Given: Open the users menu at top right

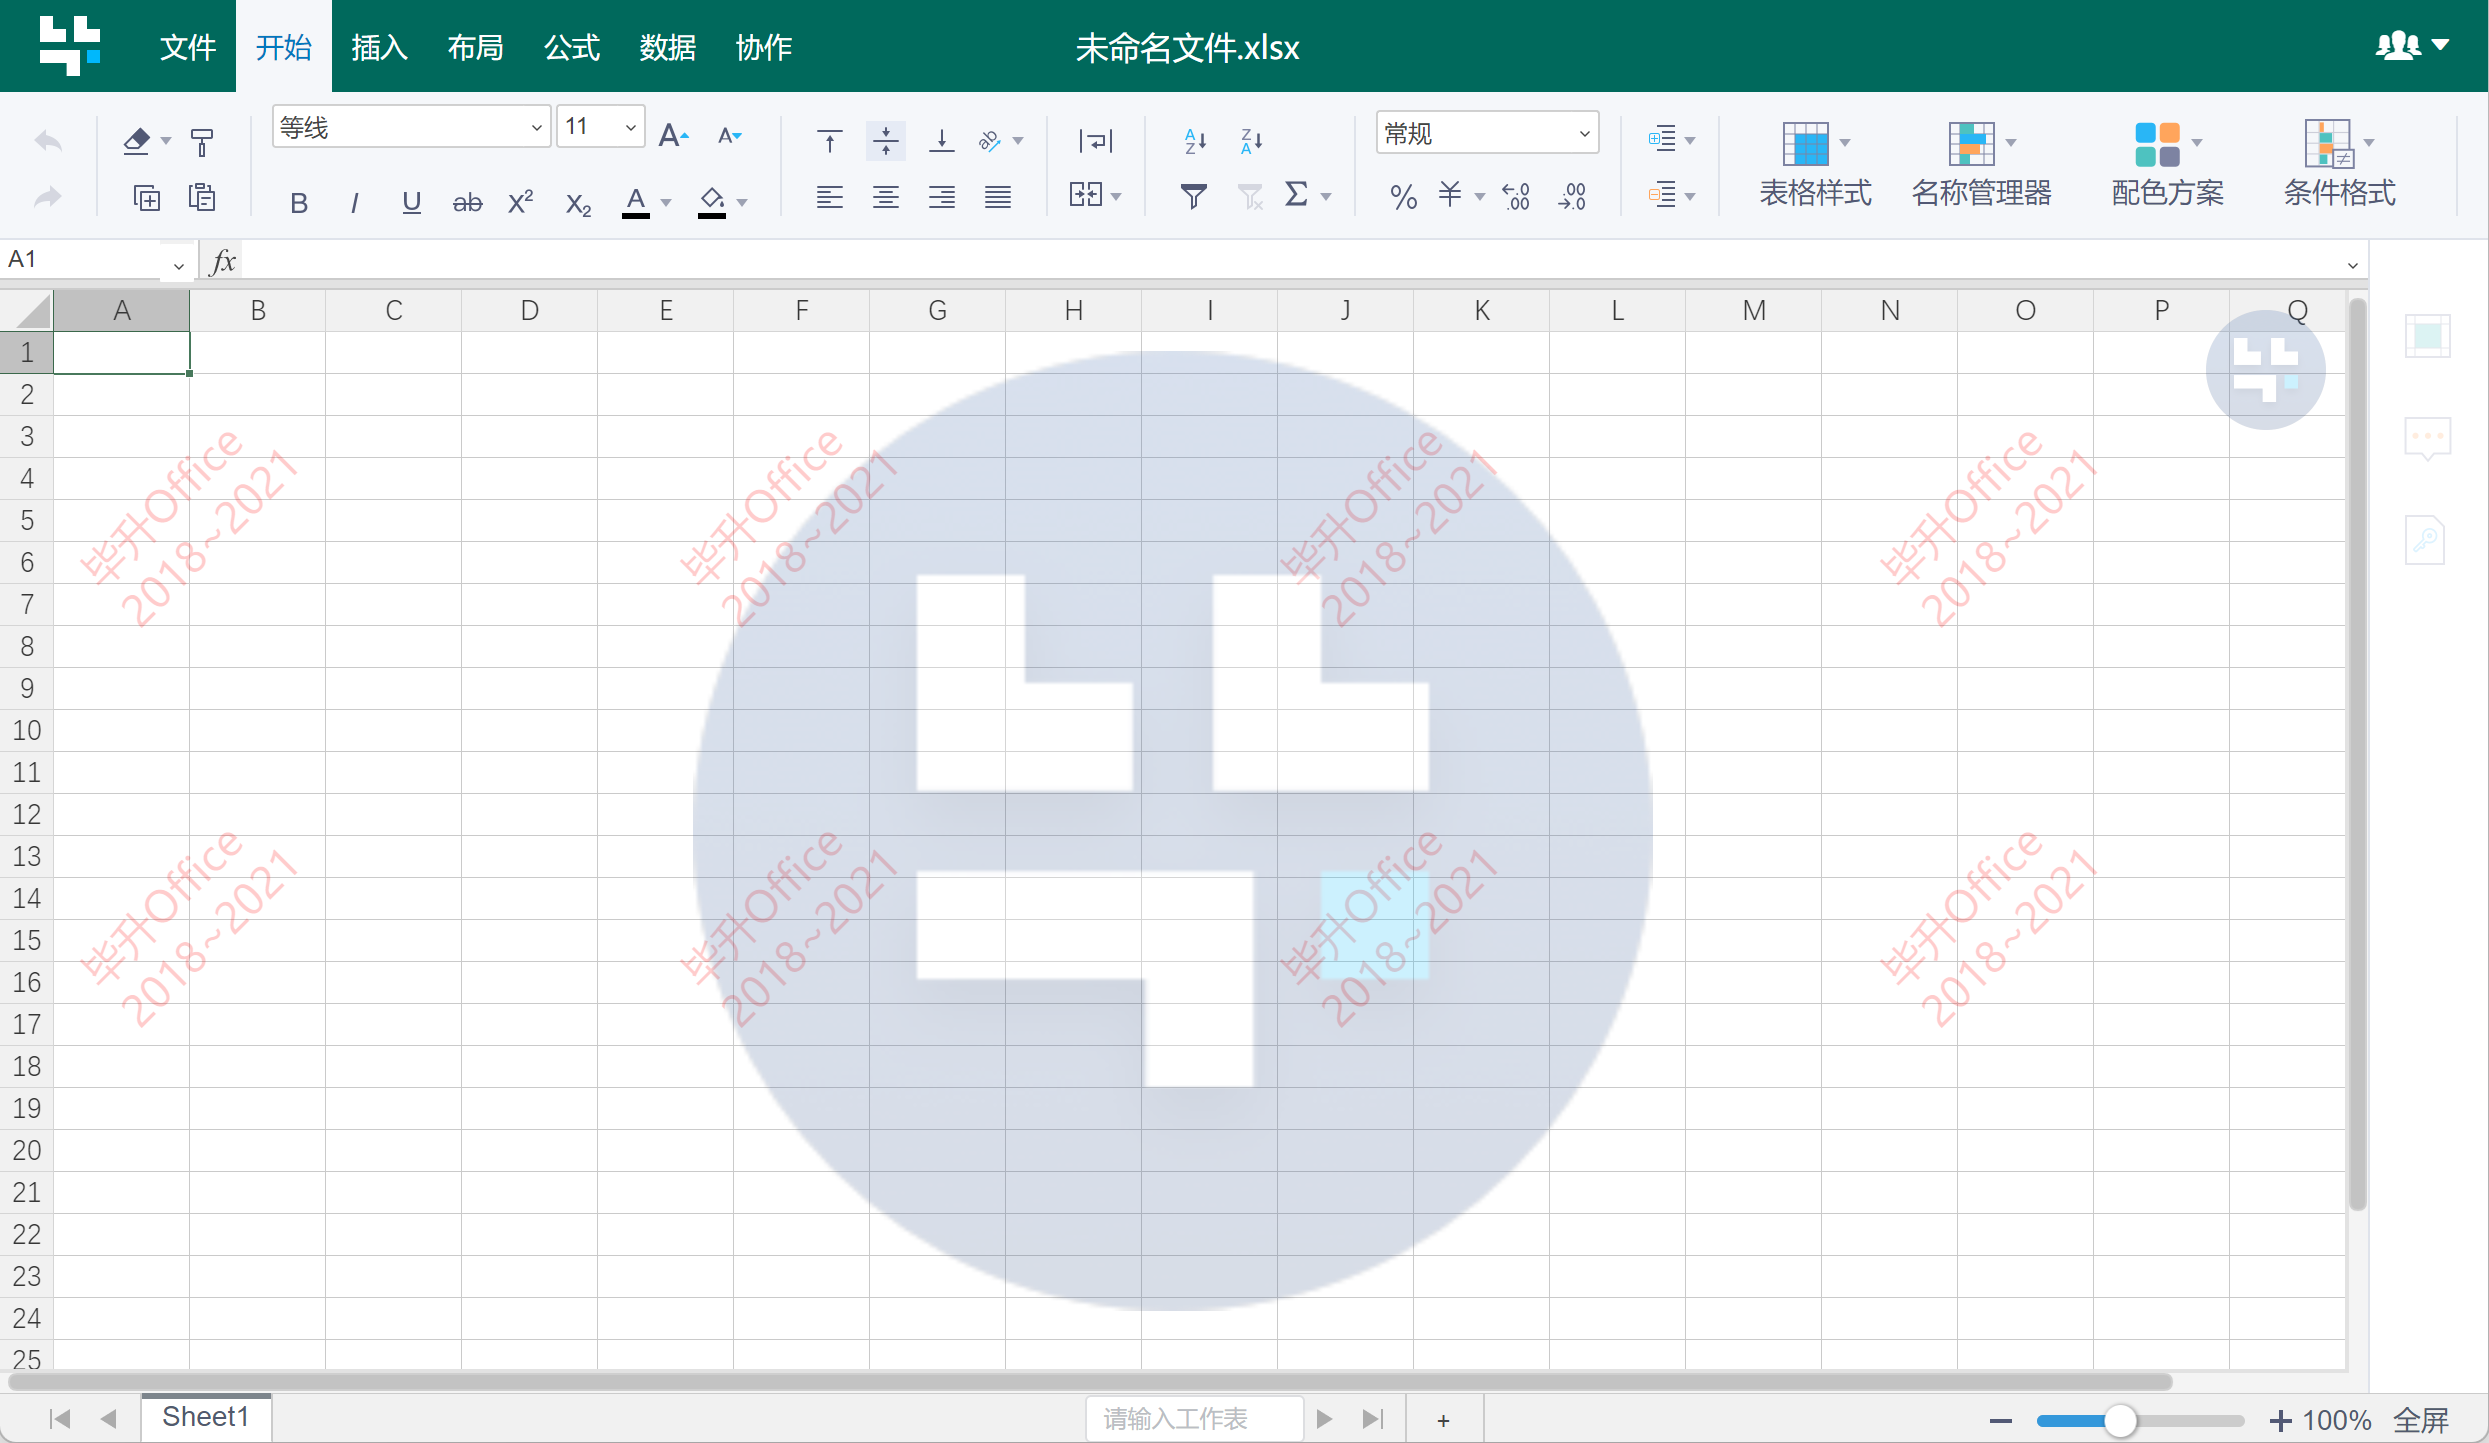Looking at the screenshot, I should click(x=2411, y=45).
